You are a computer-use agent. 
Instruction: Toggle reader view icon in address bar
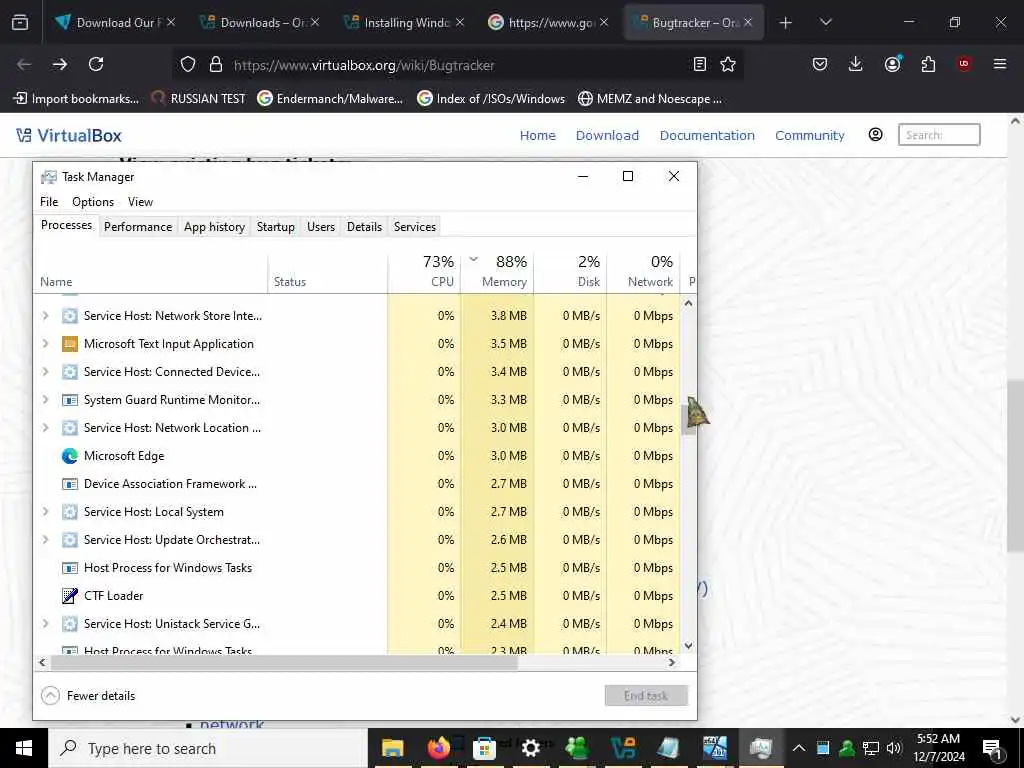tap(699, 64)
